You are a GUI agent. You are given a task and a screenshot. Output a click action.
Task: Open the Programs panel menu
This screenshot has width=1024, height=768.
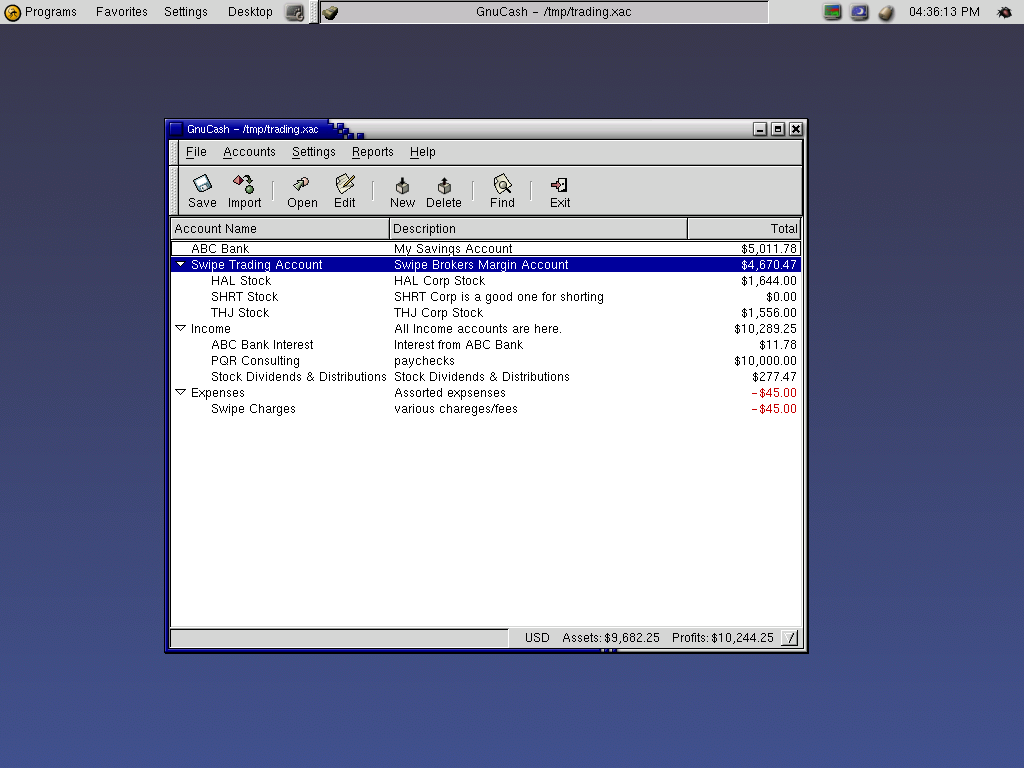[x=50, y=12]
